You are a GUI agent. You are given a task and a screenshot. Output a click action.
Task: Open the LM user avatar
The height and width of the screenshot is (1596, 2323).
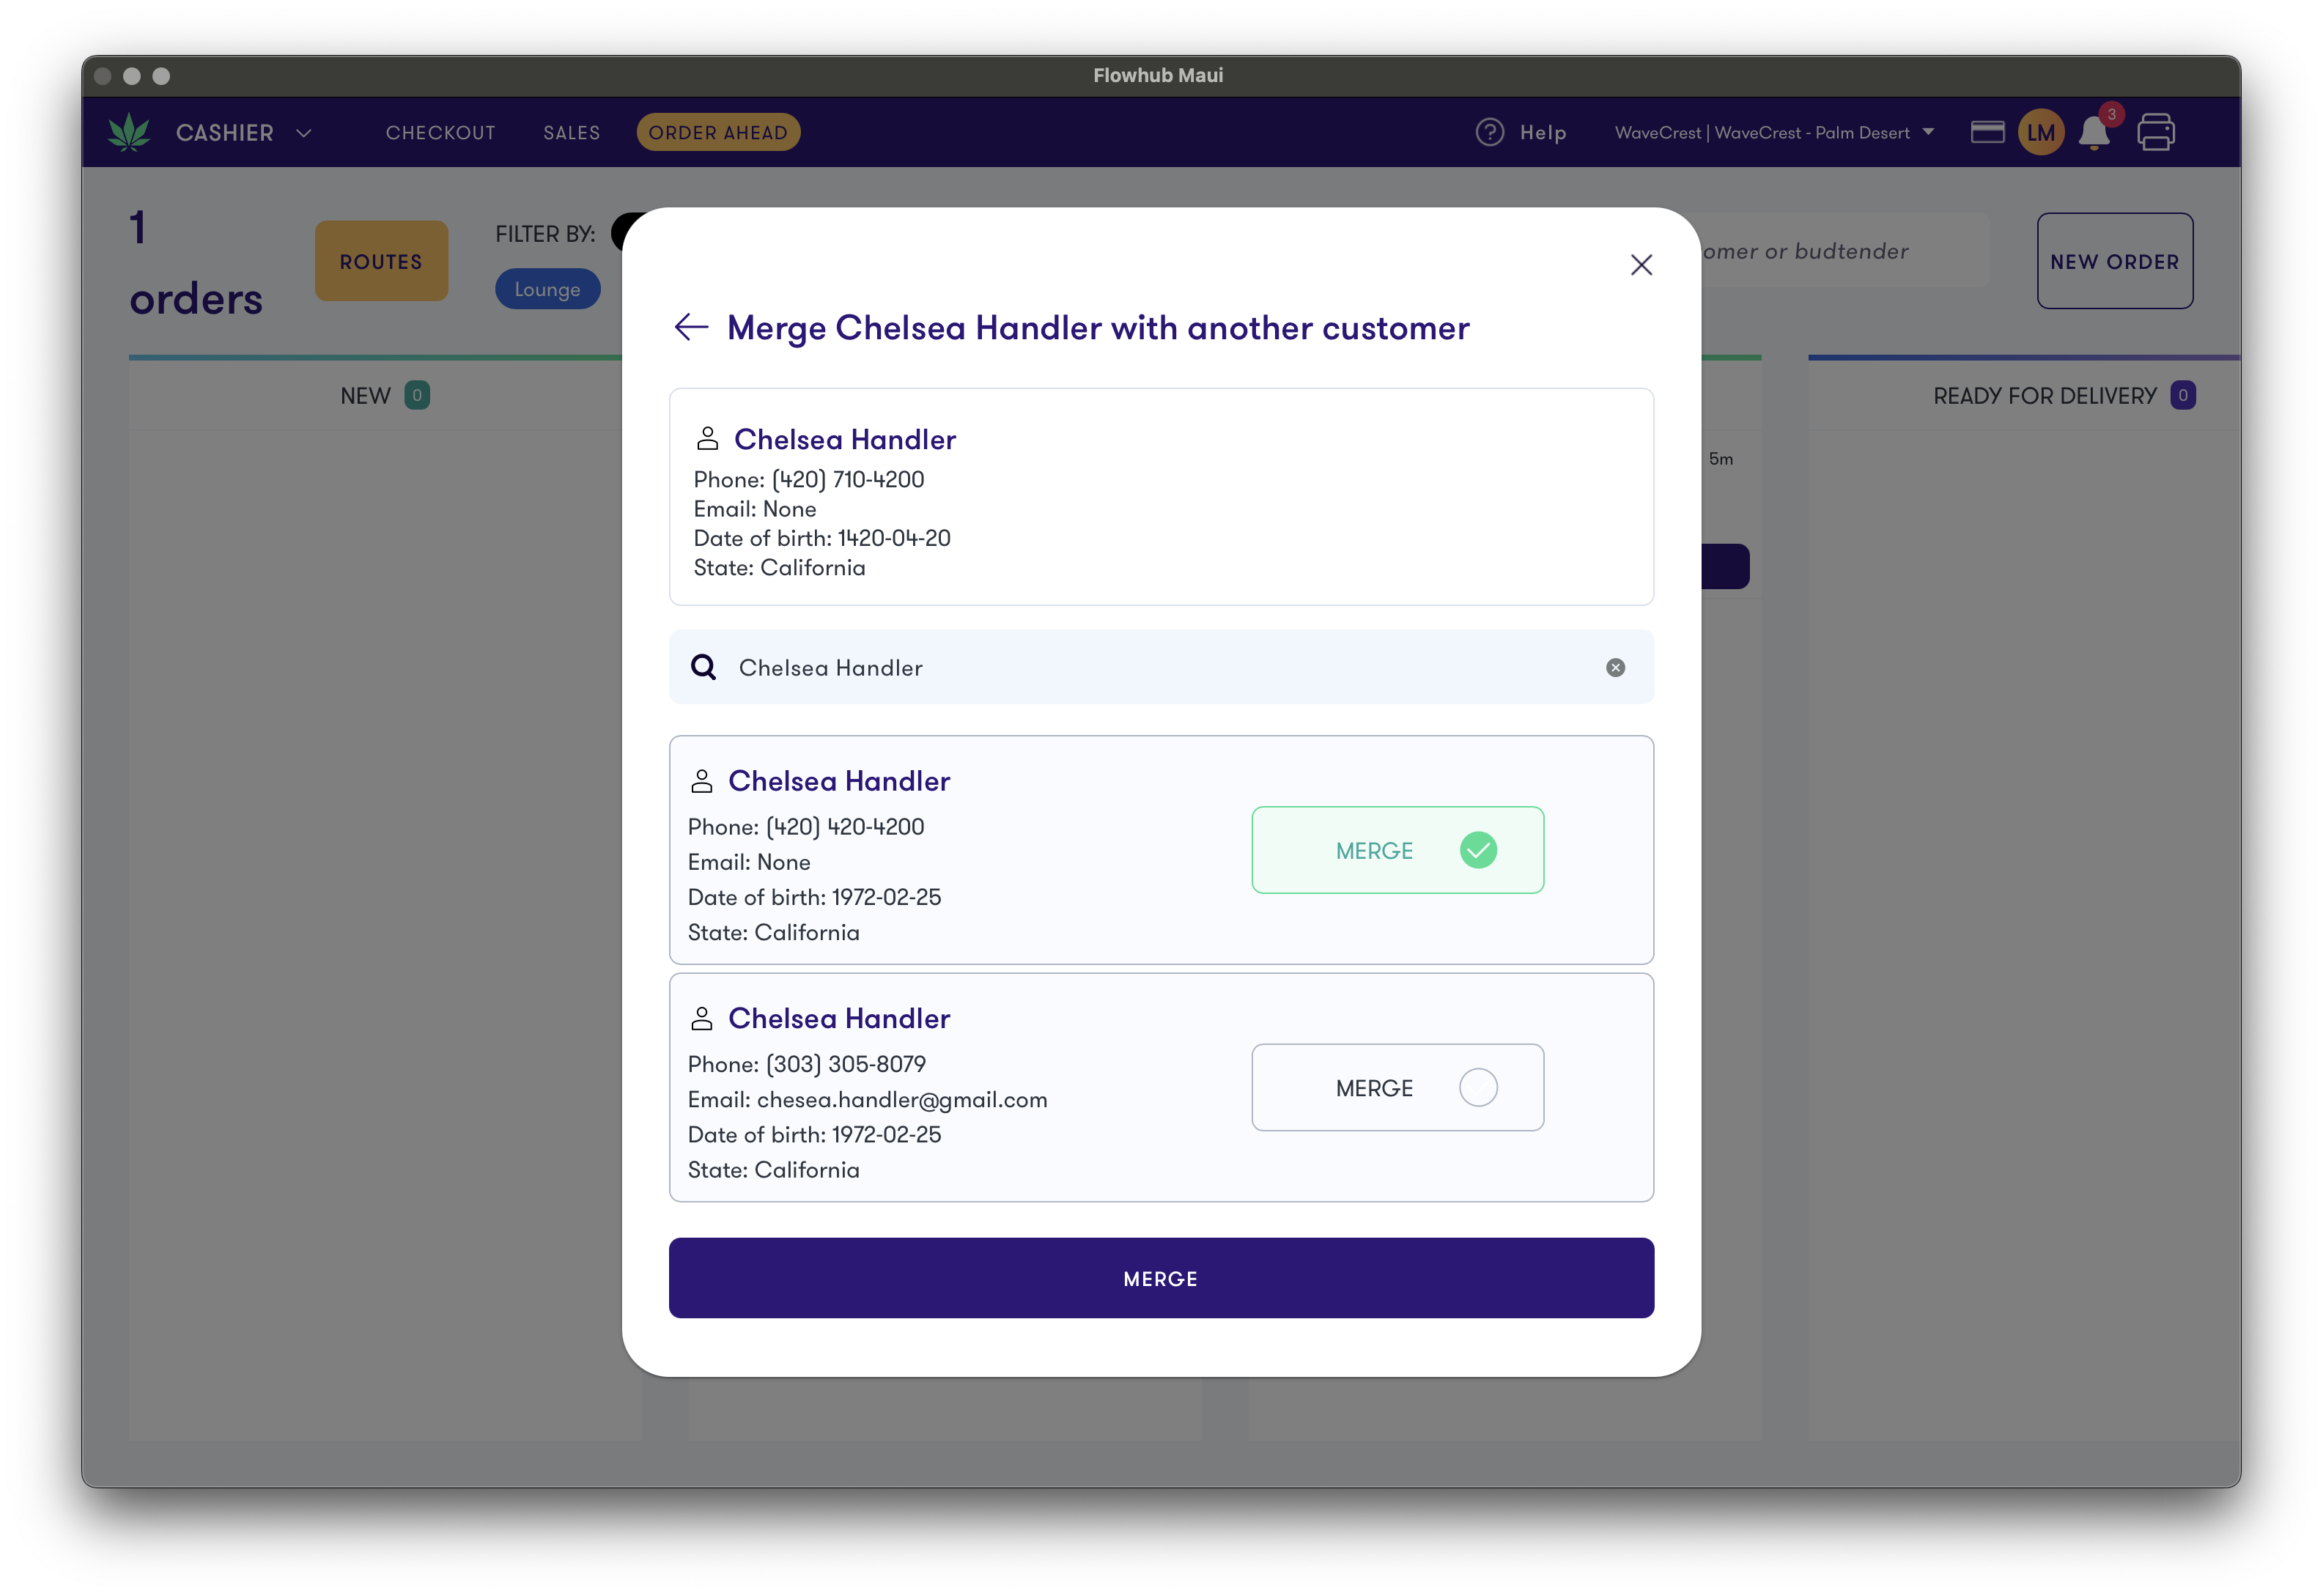coord(2040,132)
